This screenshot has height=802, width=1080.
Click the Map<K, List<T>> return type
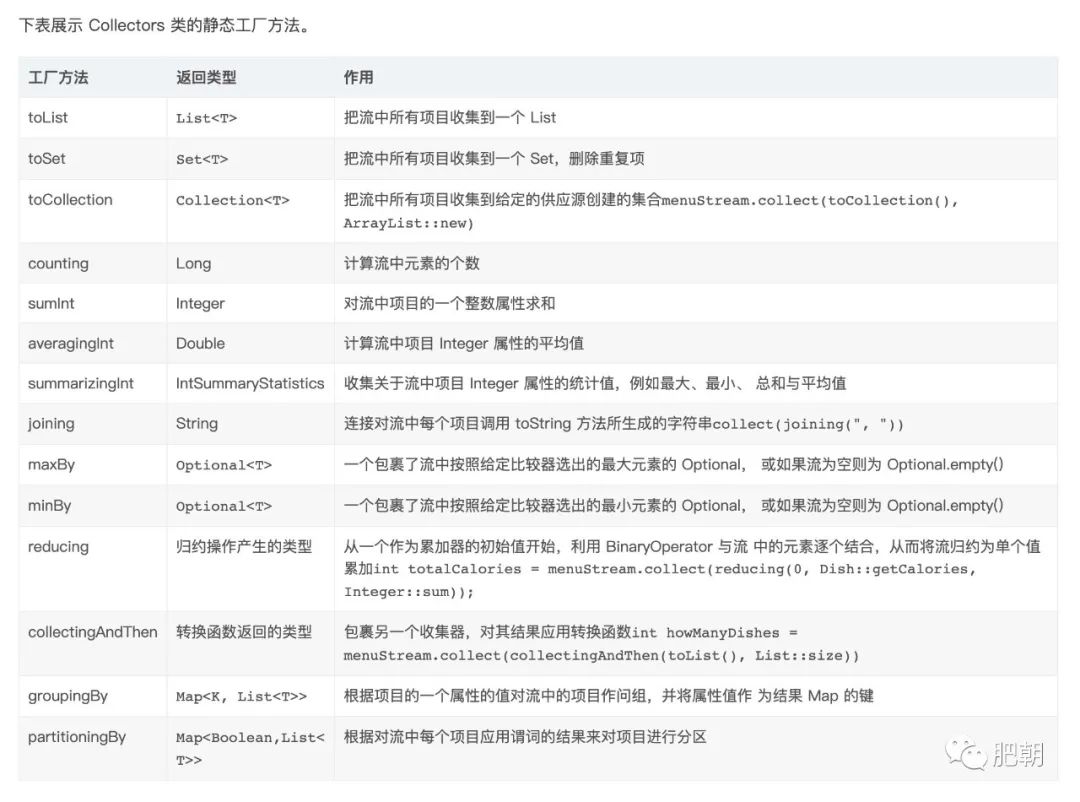[241, 697]
